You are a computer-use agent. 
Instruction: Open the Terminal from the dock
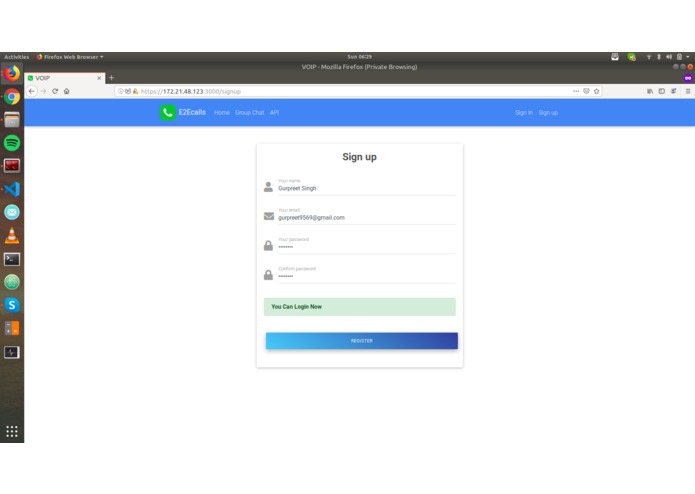pyautogui.click(x=12, y=259)
